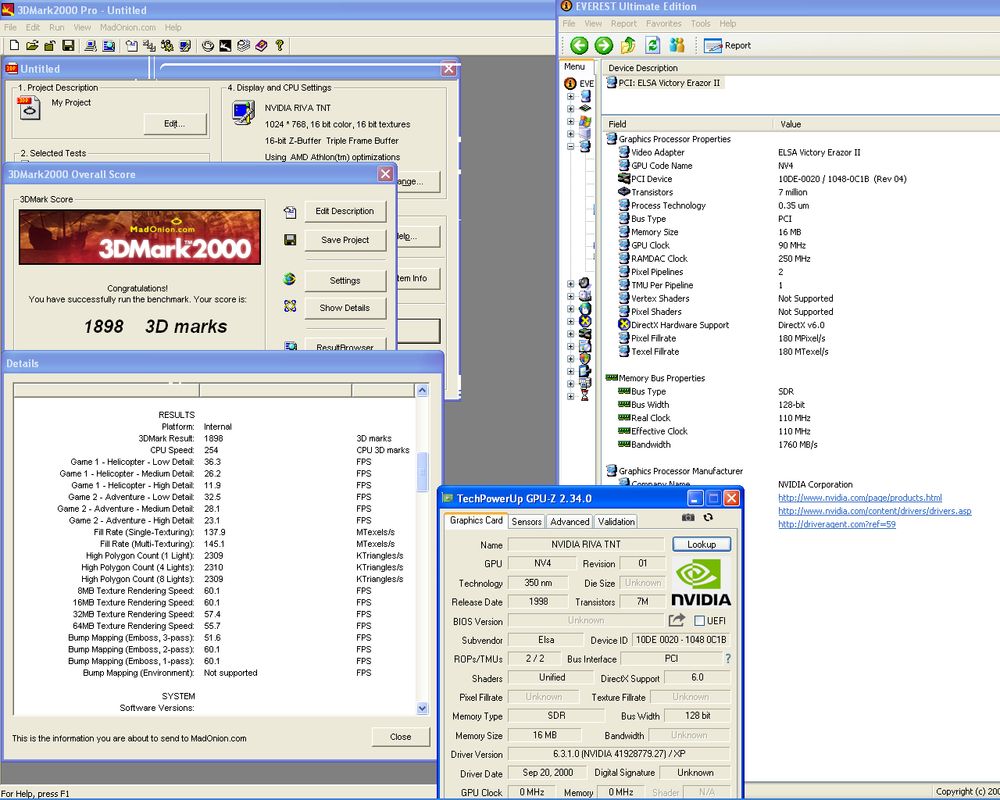Select the EVE root node in EVEREST menu tree
Image resolution: width=1000 pixels, height=800 pixels.
pos(579,83)
